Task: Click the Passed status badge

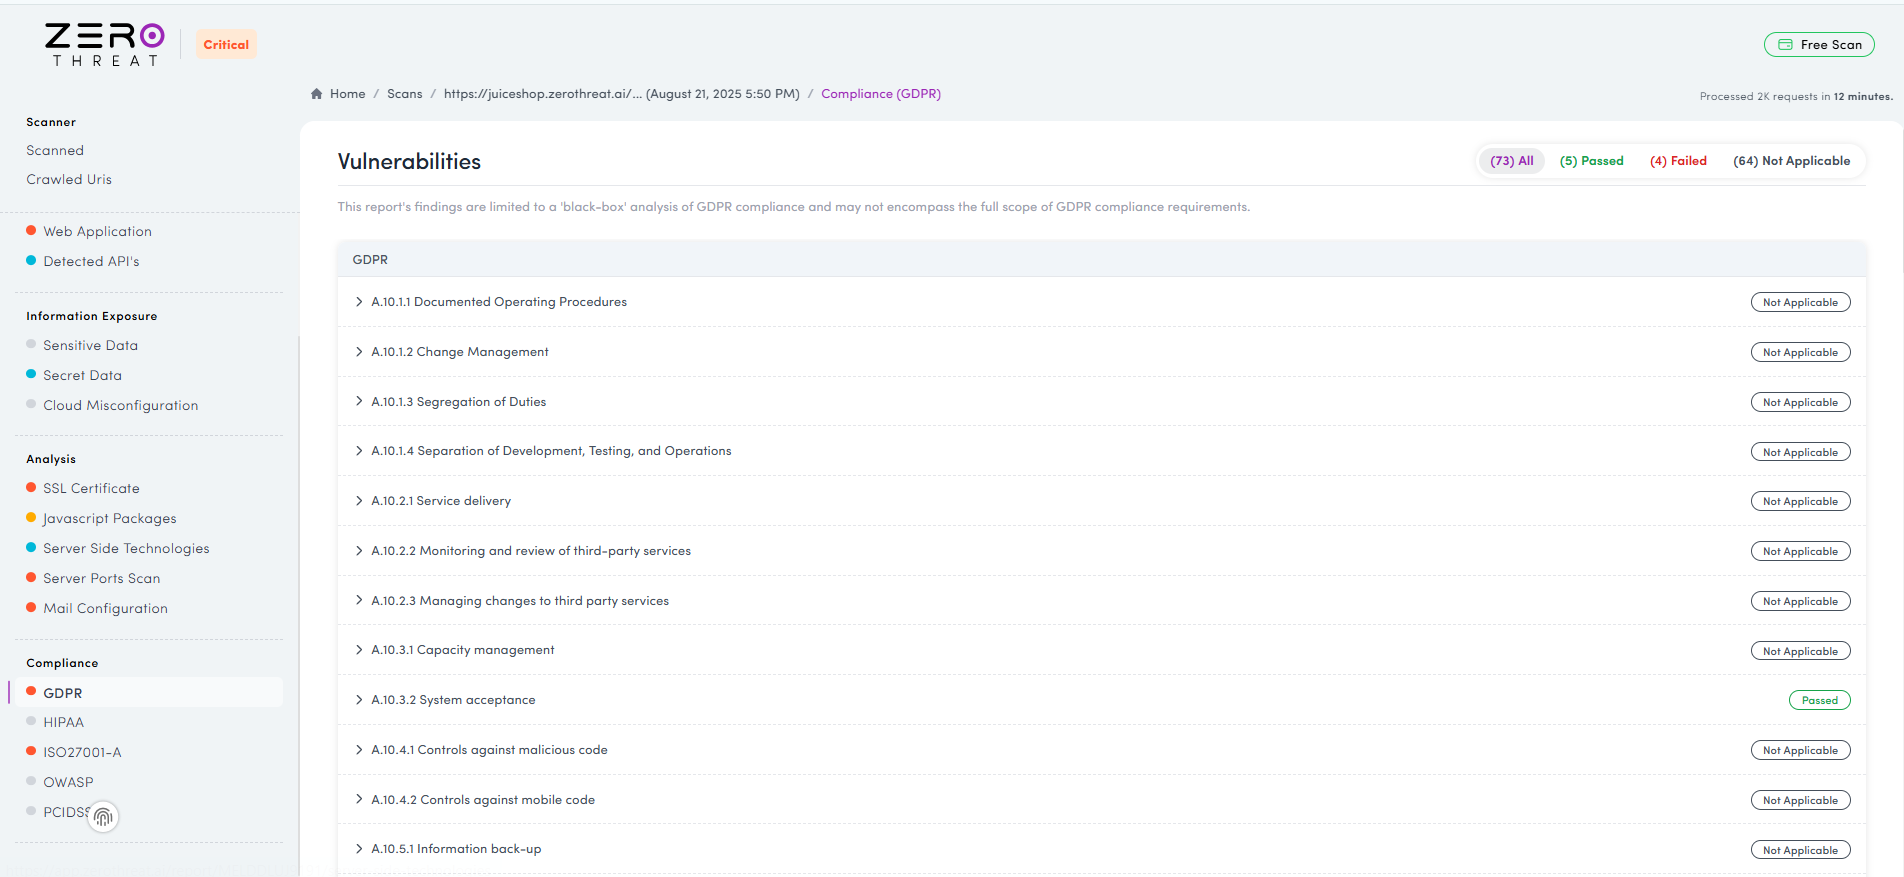Action: 1819,700
